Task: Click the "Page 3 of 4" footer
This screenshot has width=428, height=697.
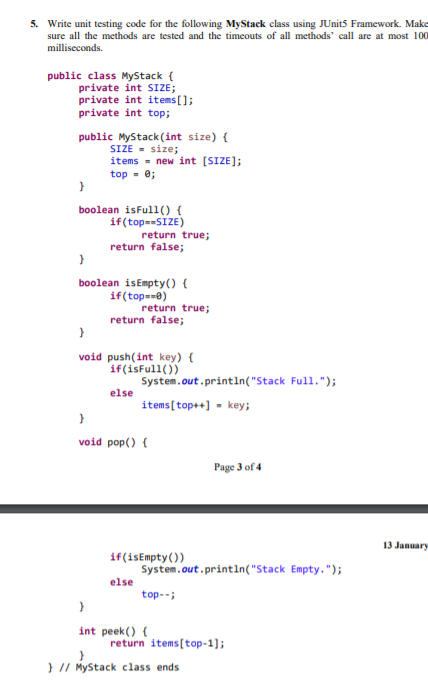Action: [x=237, y=467]
